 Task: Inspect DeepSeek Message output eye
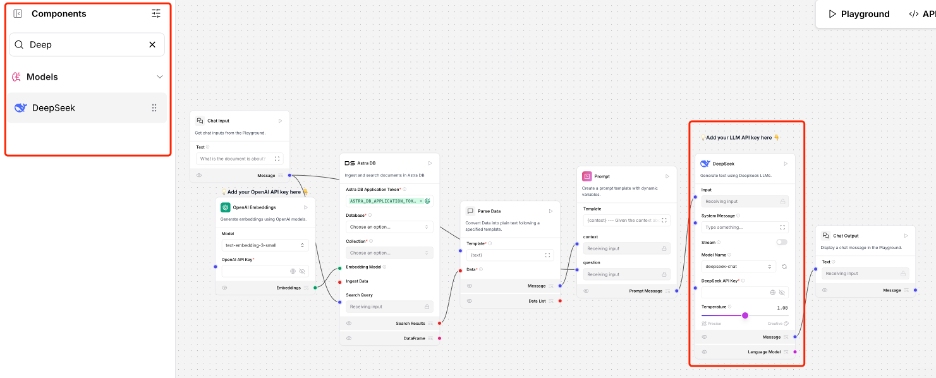[704, 337]
